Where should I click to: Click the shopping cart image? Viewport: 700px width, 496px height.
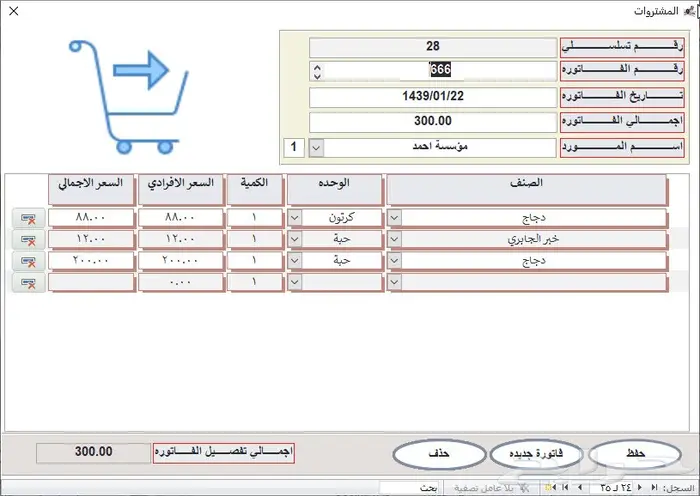pos(129,97)
